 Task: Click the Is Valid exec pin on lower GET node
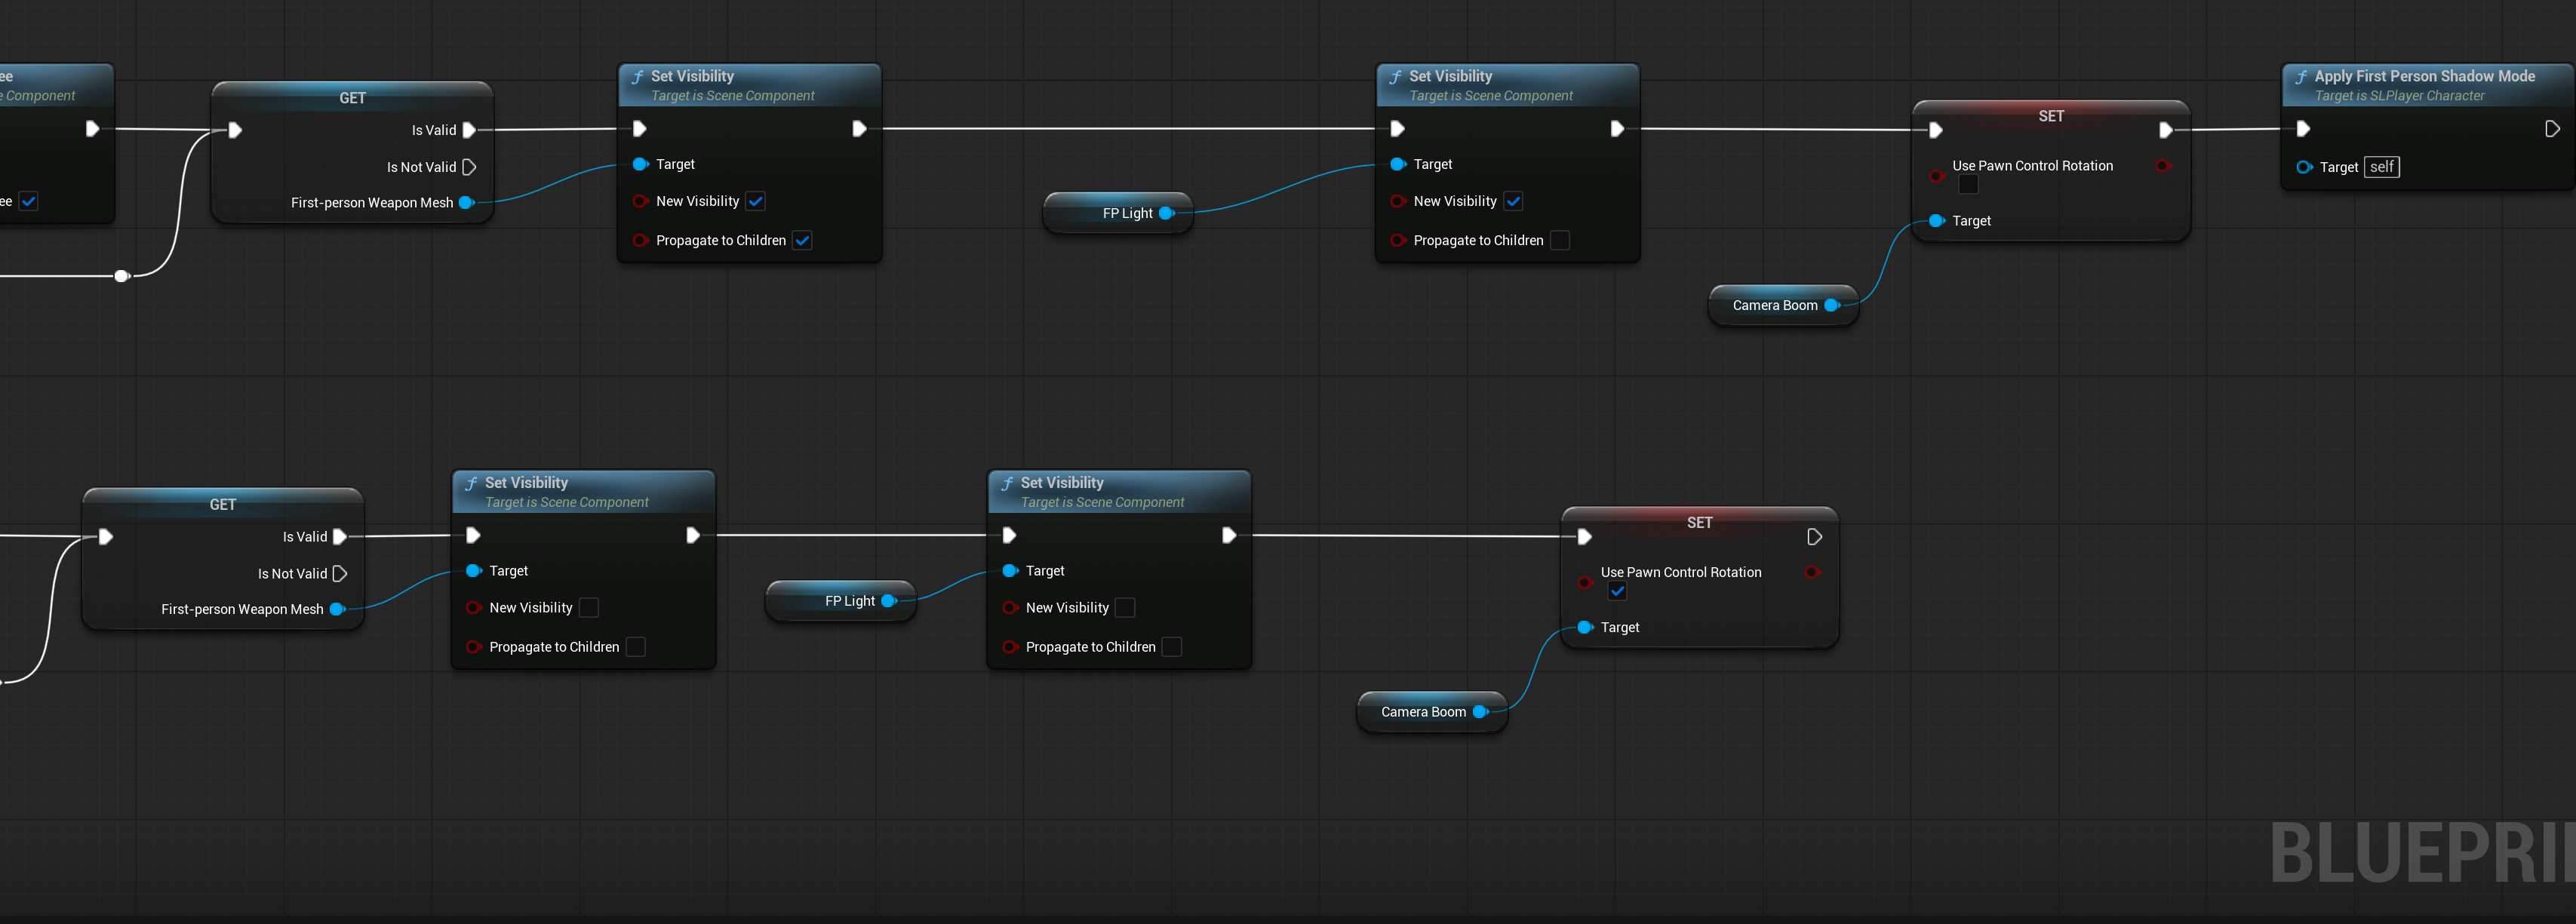[340, 537]
